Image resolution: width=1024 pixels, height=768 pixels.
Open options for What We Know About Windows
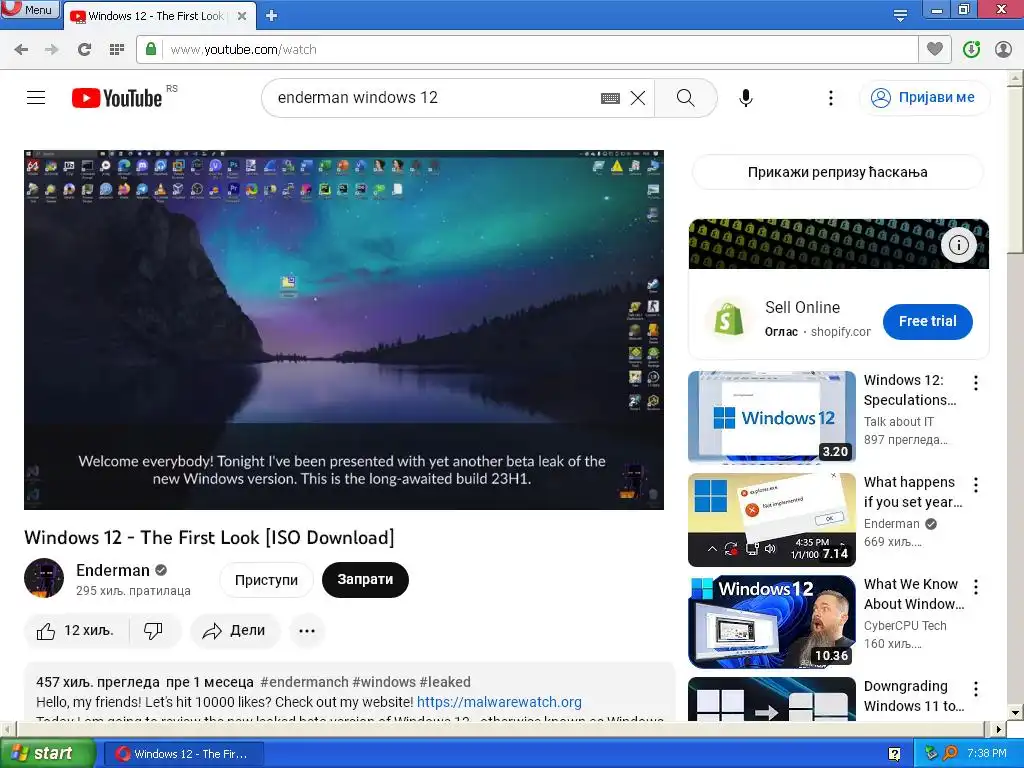tap(976, 586)
